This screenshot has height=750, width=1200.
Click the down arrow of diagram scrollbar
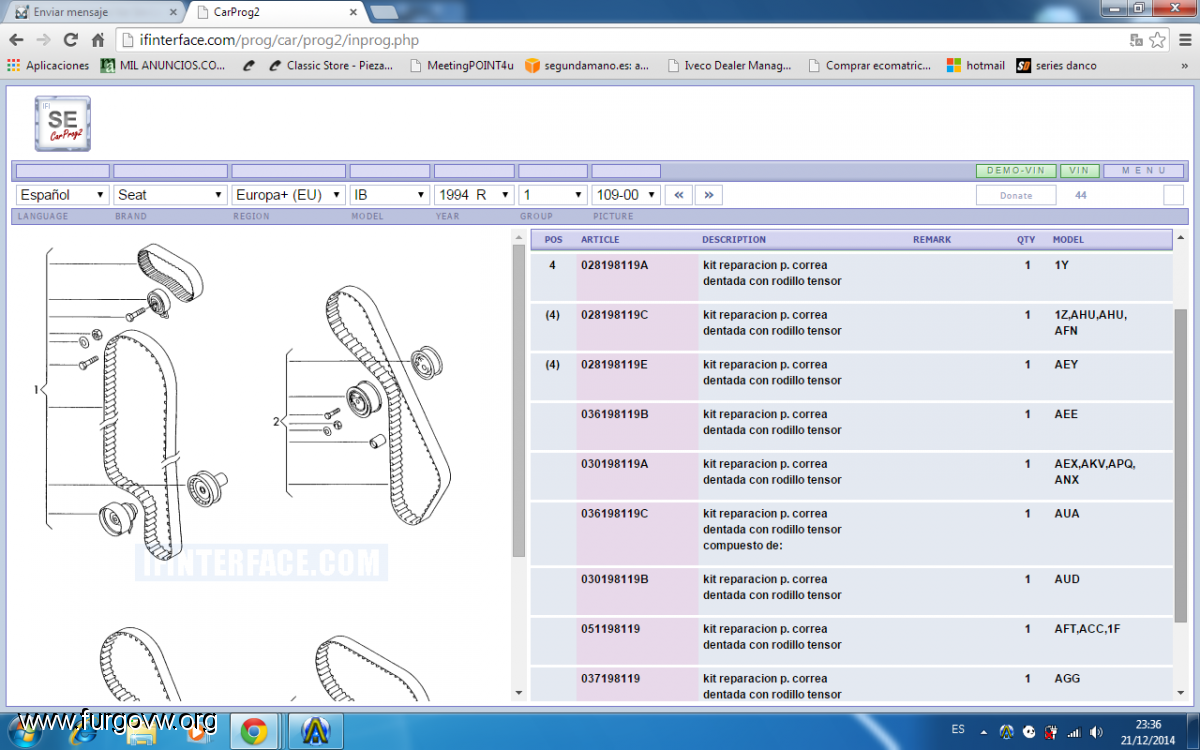click(519, 692)
